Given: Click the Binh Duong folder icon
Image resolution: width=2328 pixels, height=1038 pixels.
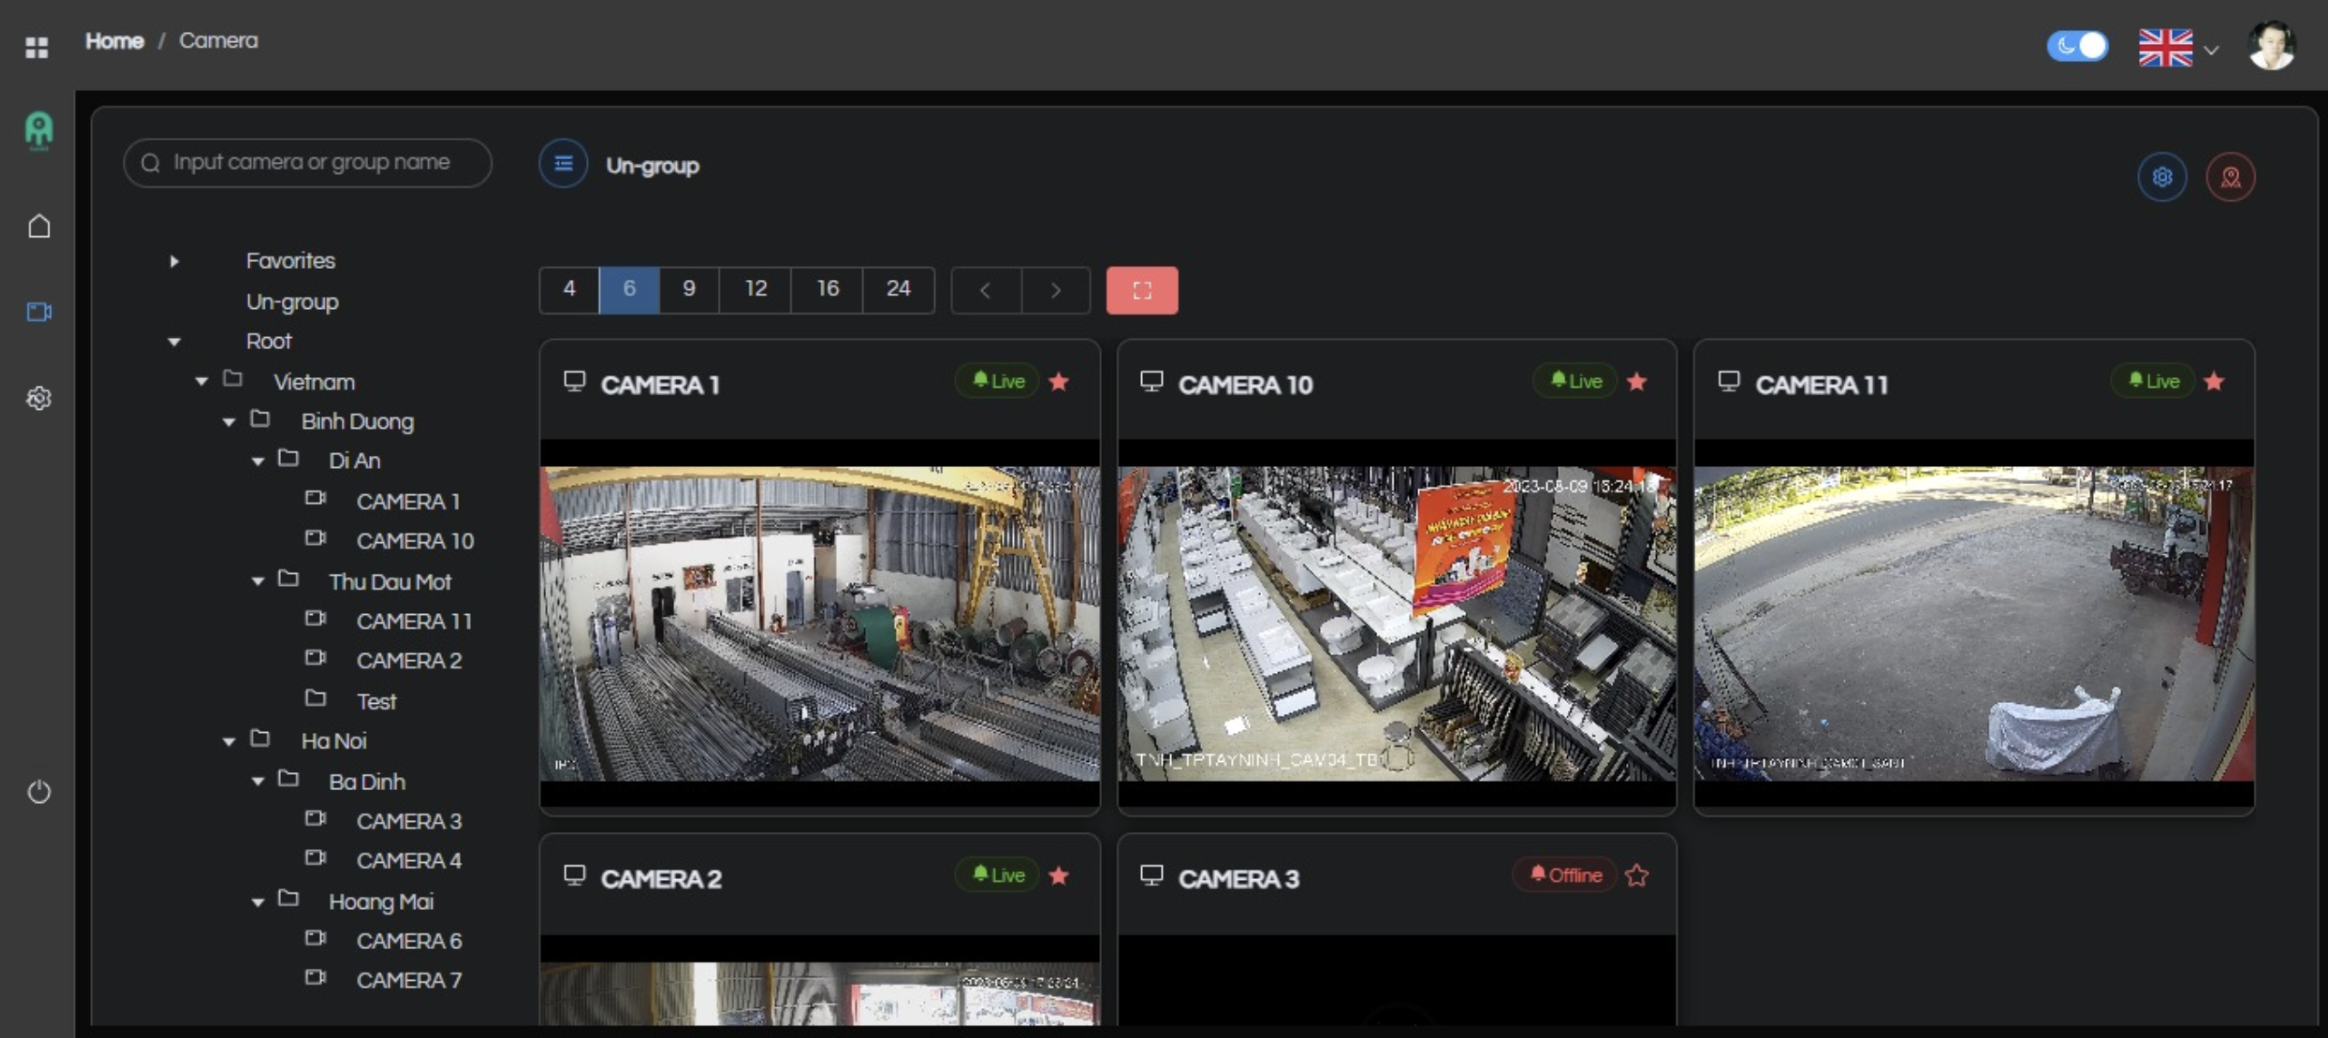Looking at the screenshot, I should 260,419.
